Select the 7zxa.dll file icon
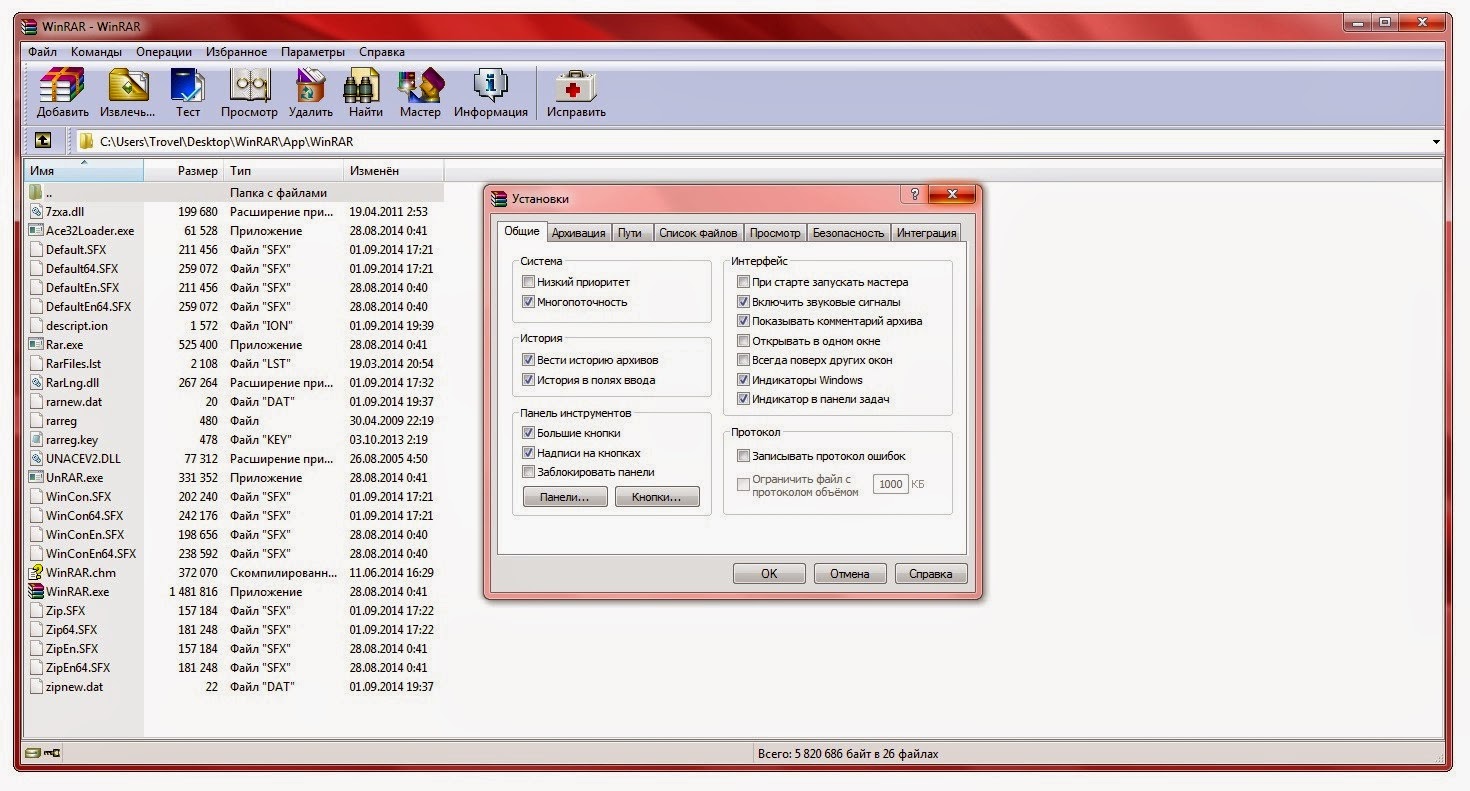The height and width of the screenshot is (791, 1470). (x=37, y=211)
